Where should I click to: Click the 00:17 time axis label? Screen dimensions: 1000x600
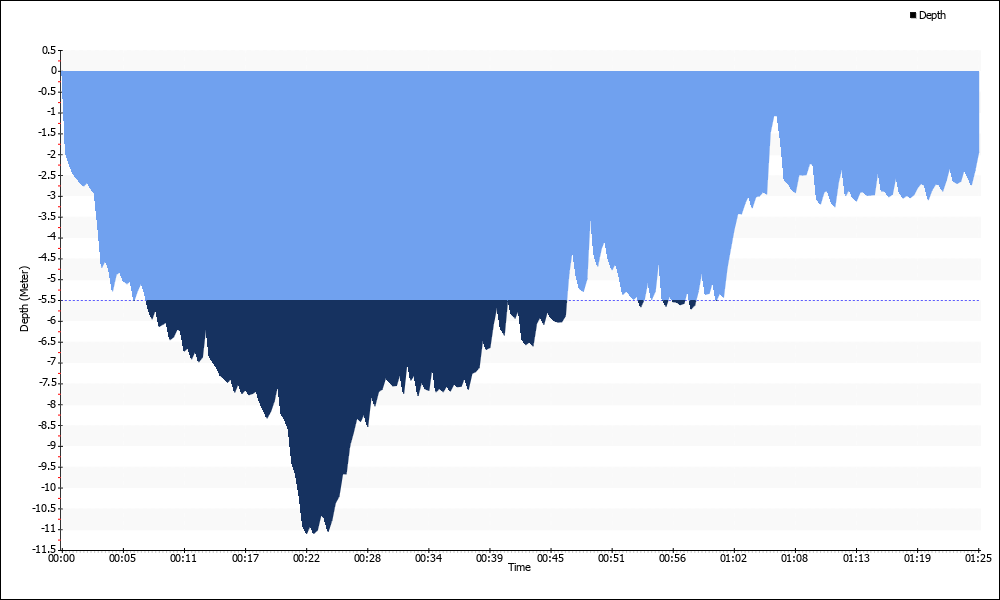(x=245, y=559)
